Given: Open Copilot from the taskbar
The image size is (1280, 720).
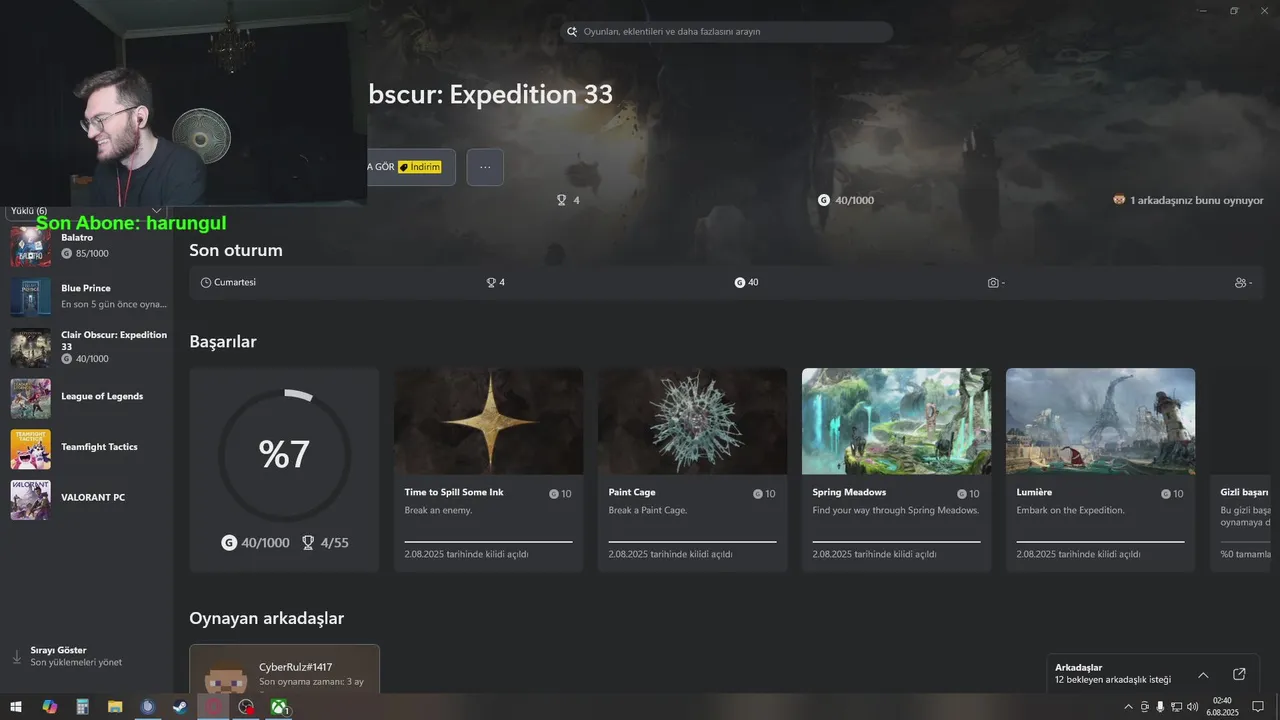Looking at the screenshot, I should [49, 707].
